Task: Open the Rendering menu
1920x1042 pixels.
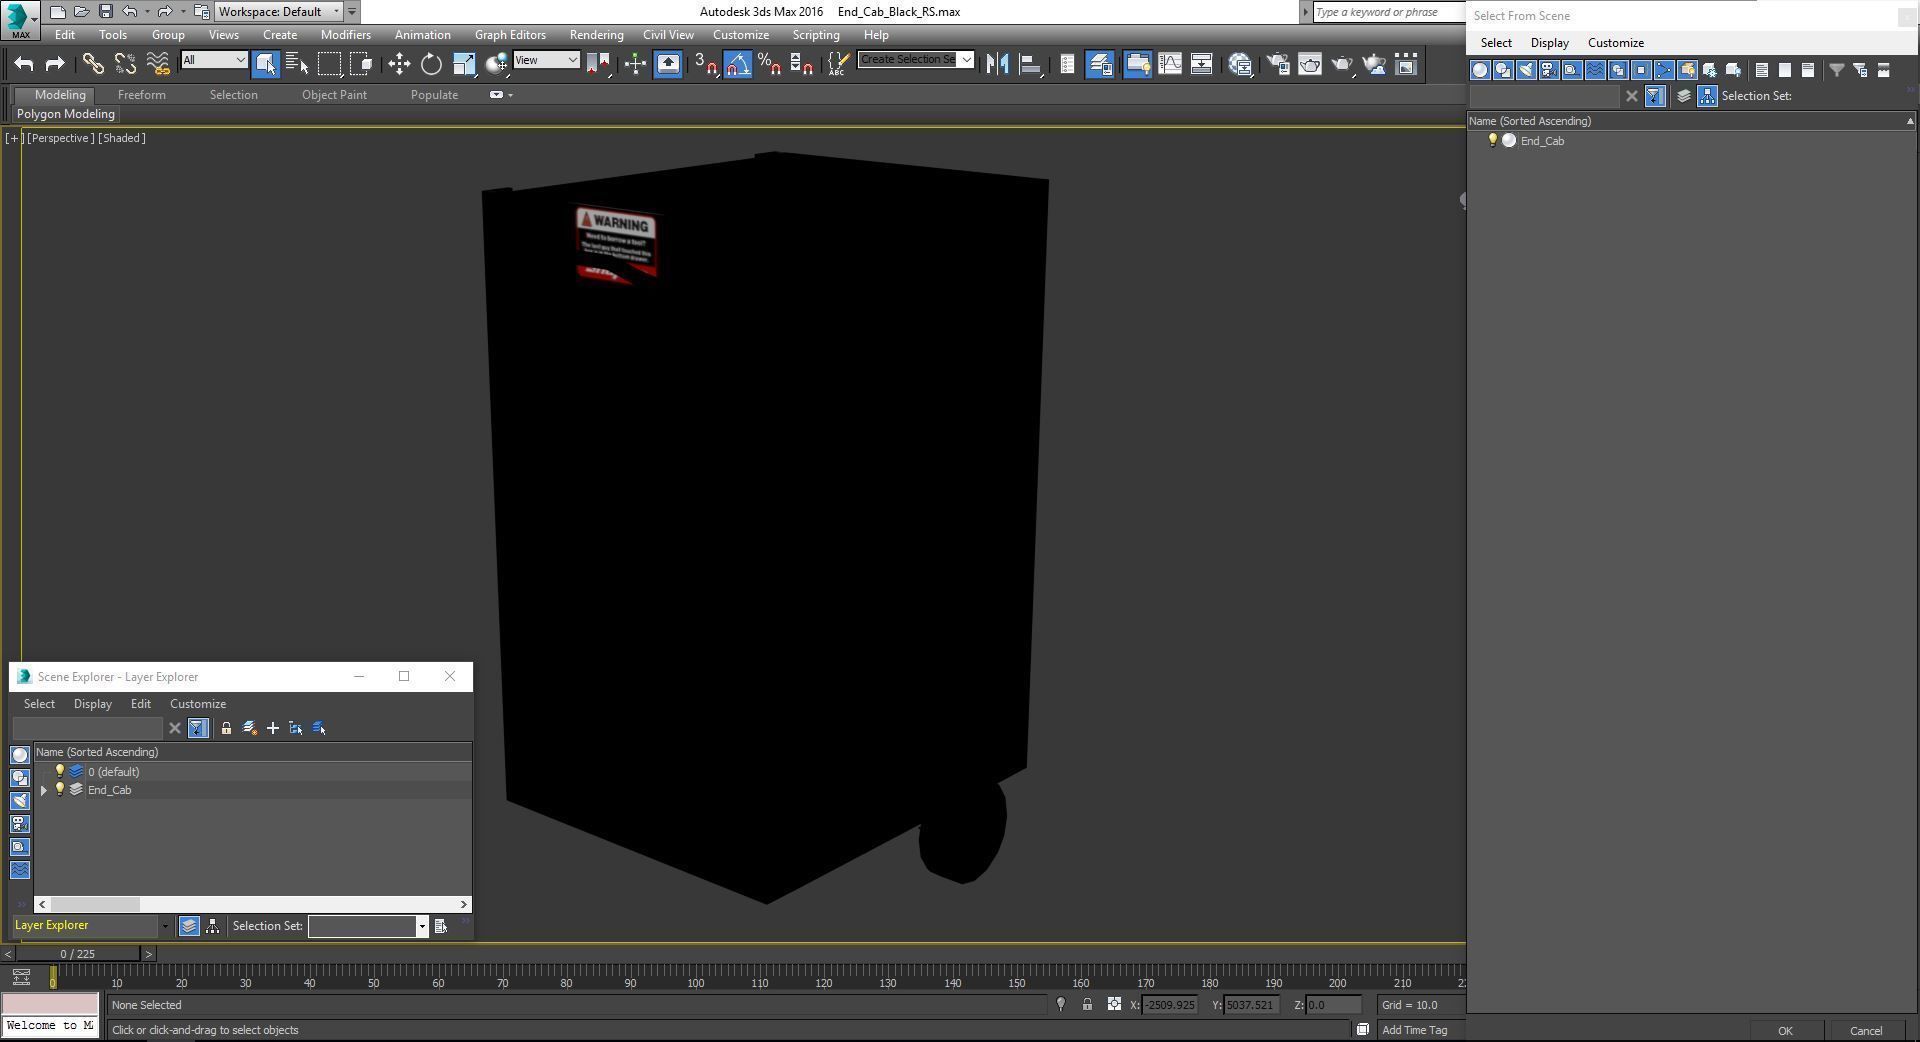Action: (596, 35)
